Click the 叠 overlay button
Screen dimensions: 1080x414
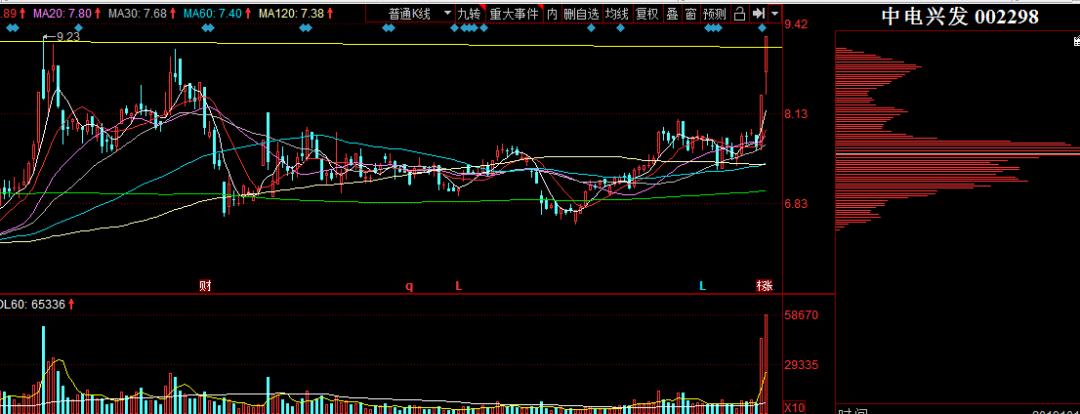[672, 13]
